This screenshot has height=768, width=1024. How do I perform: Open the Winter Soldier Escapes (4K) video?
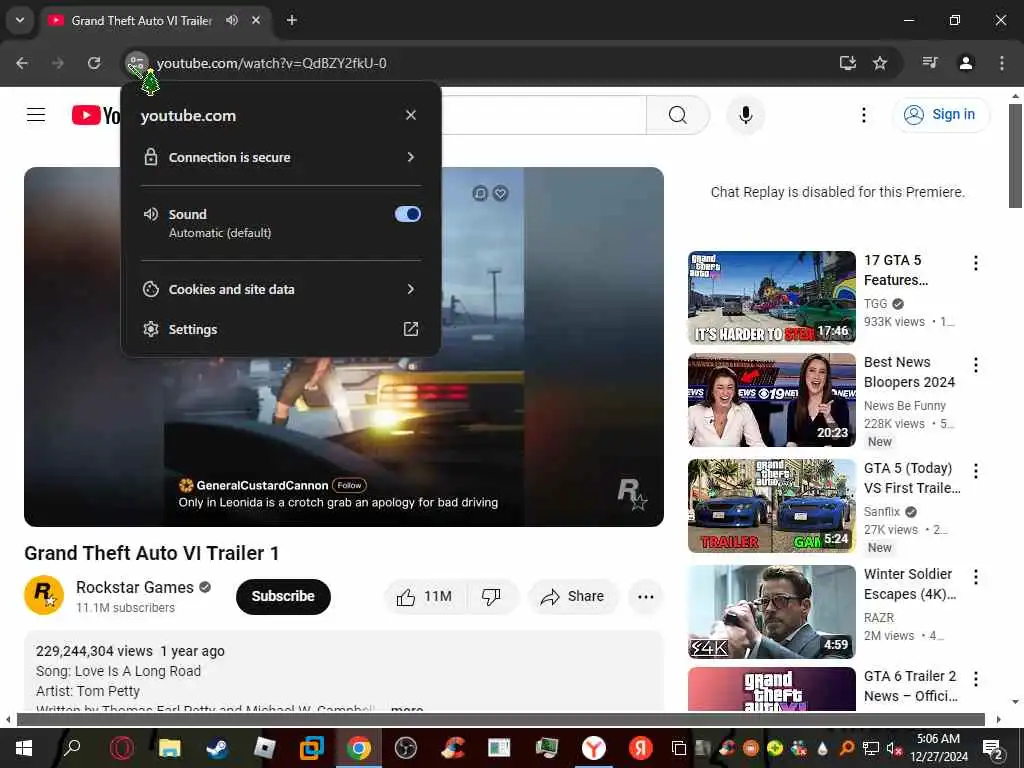pos(771,612)
